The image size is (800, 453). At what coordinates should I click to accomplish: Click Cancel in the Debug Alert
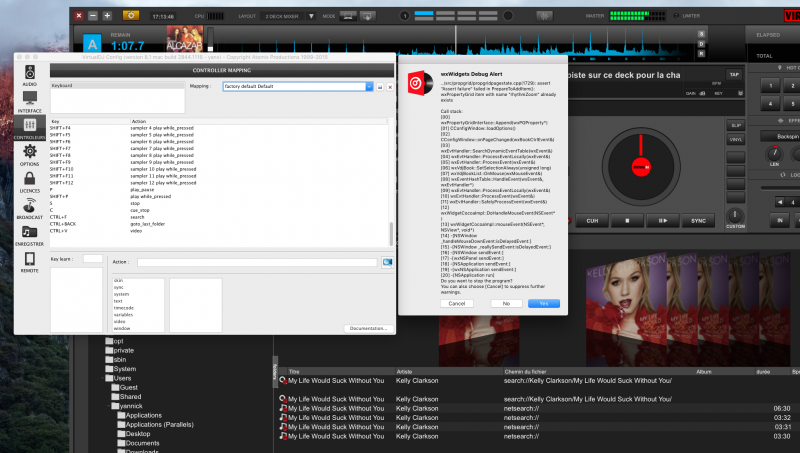tap(457, 304)
